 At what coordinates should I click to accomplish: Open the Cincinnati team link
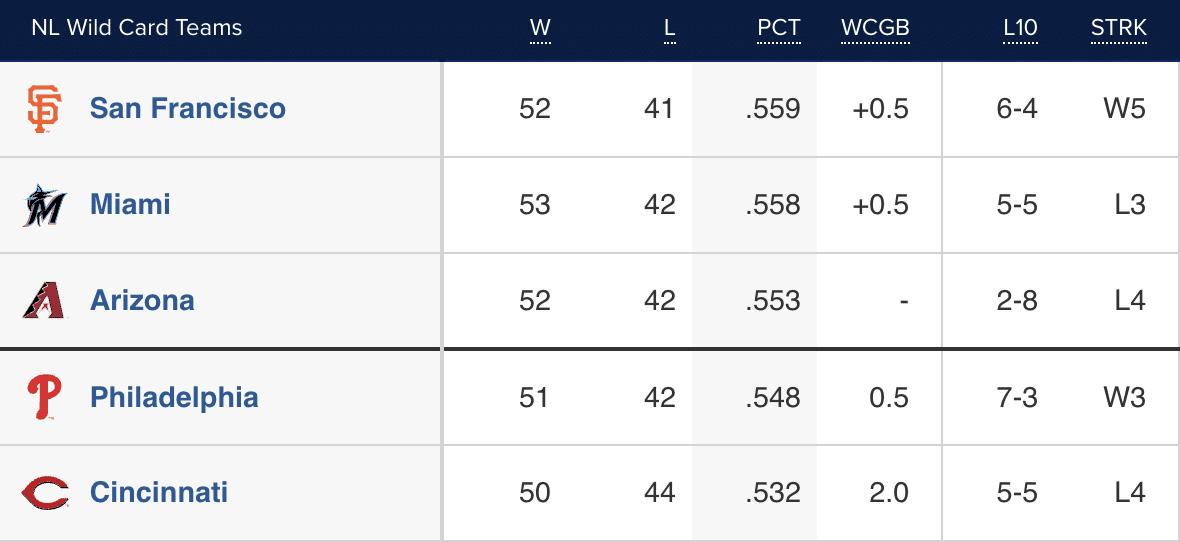(159, 492)
